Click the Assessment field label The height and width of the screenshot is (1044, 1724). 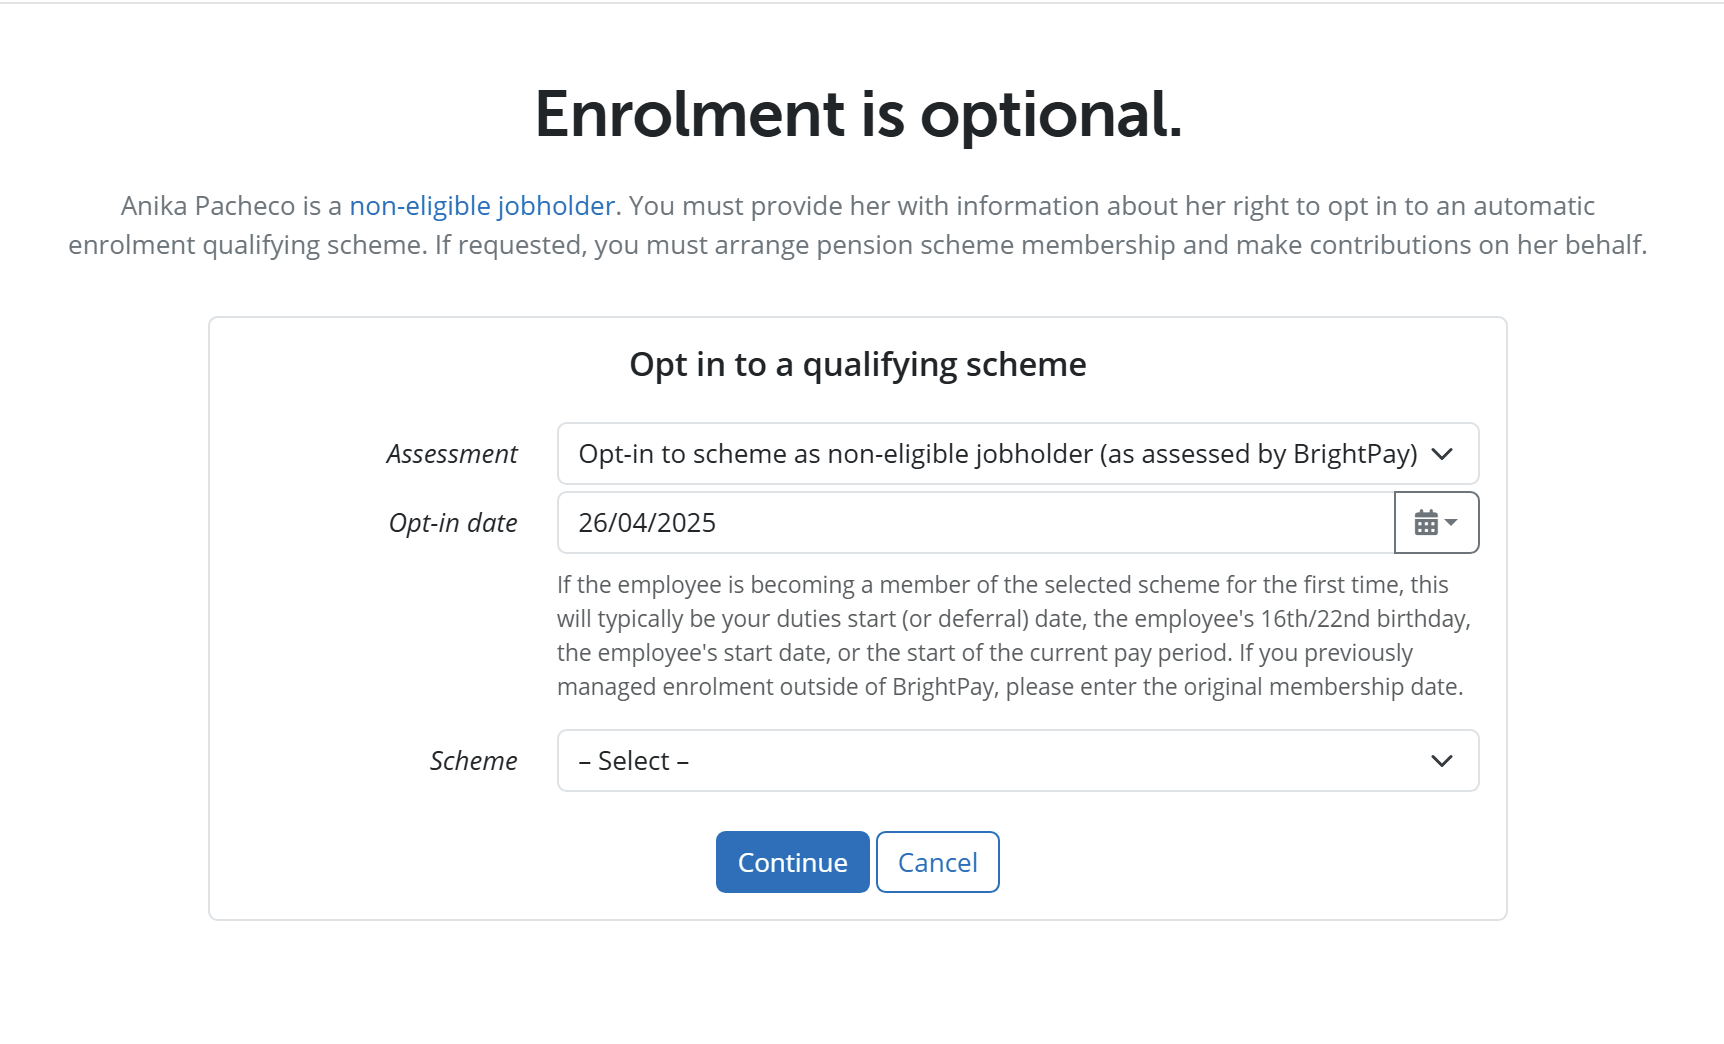point(452,454)
